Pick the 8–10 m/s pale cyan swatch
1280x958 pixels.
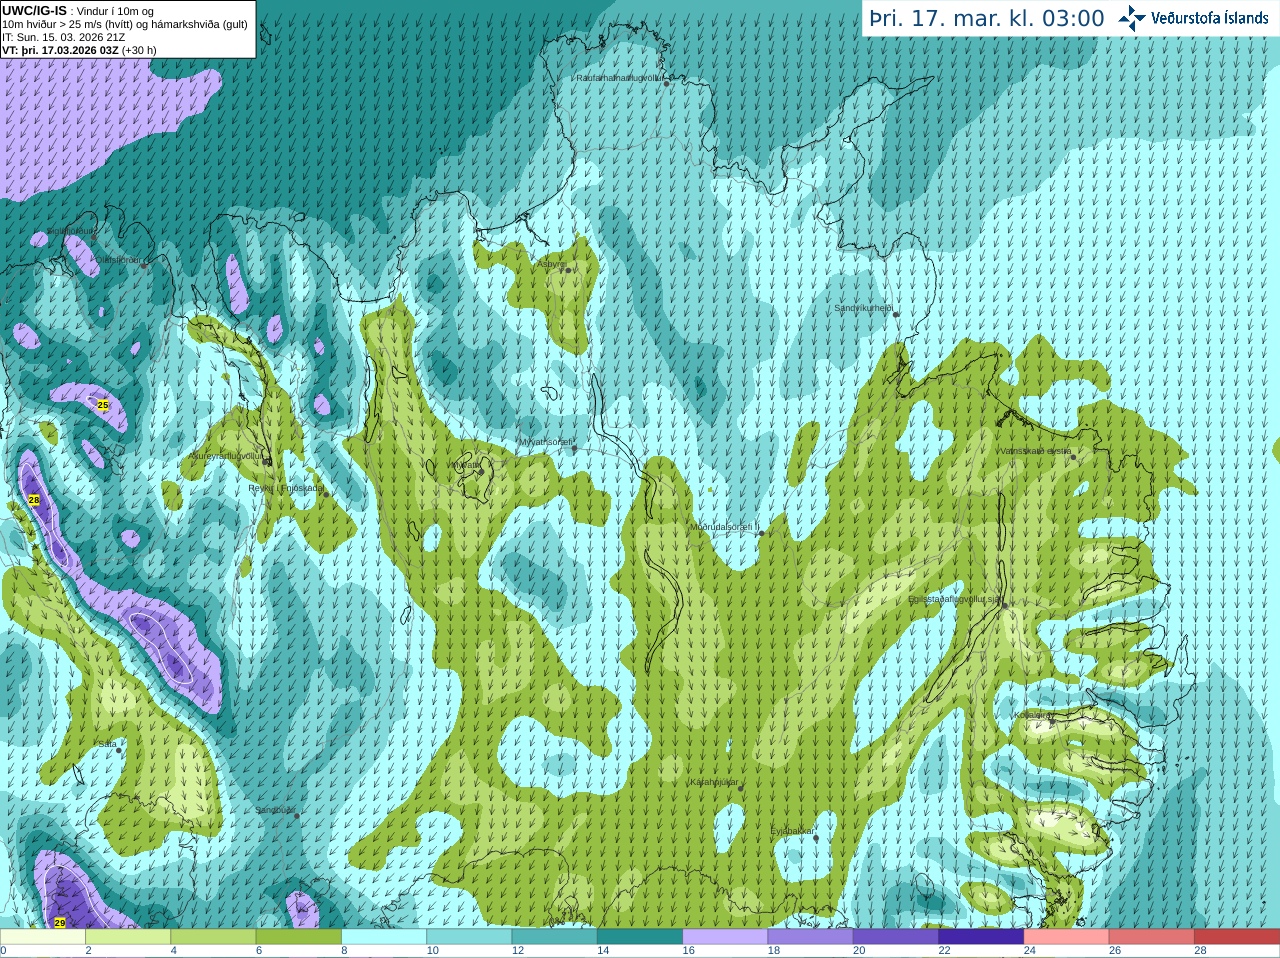pyautogui.click(x=384, y=937)
